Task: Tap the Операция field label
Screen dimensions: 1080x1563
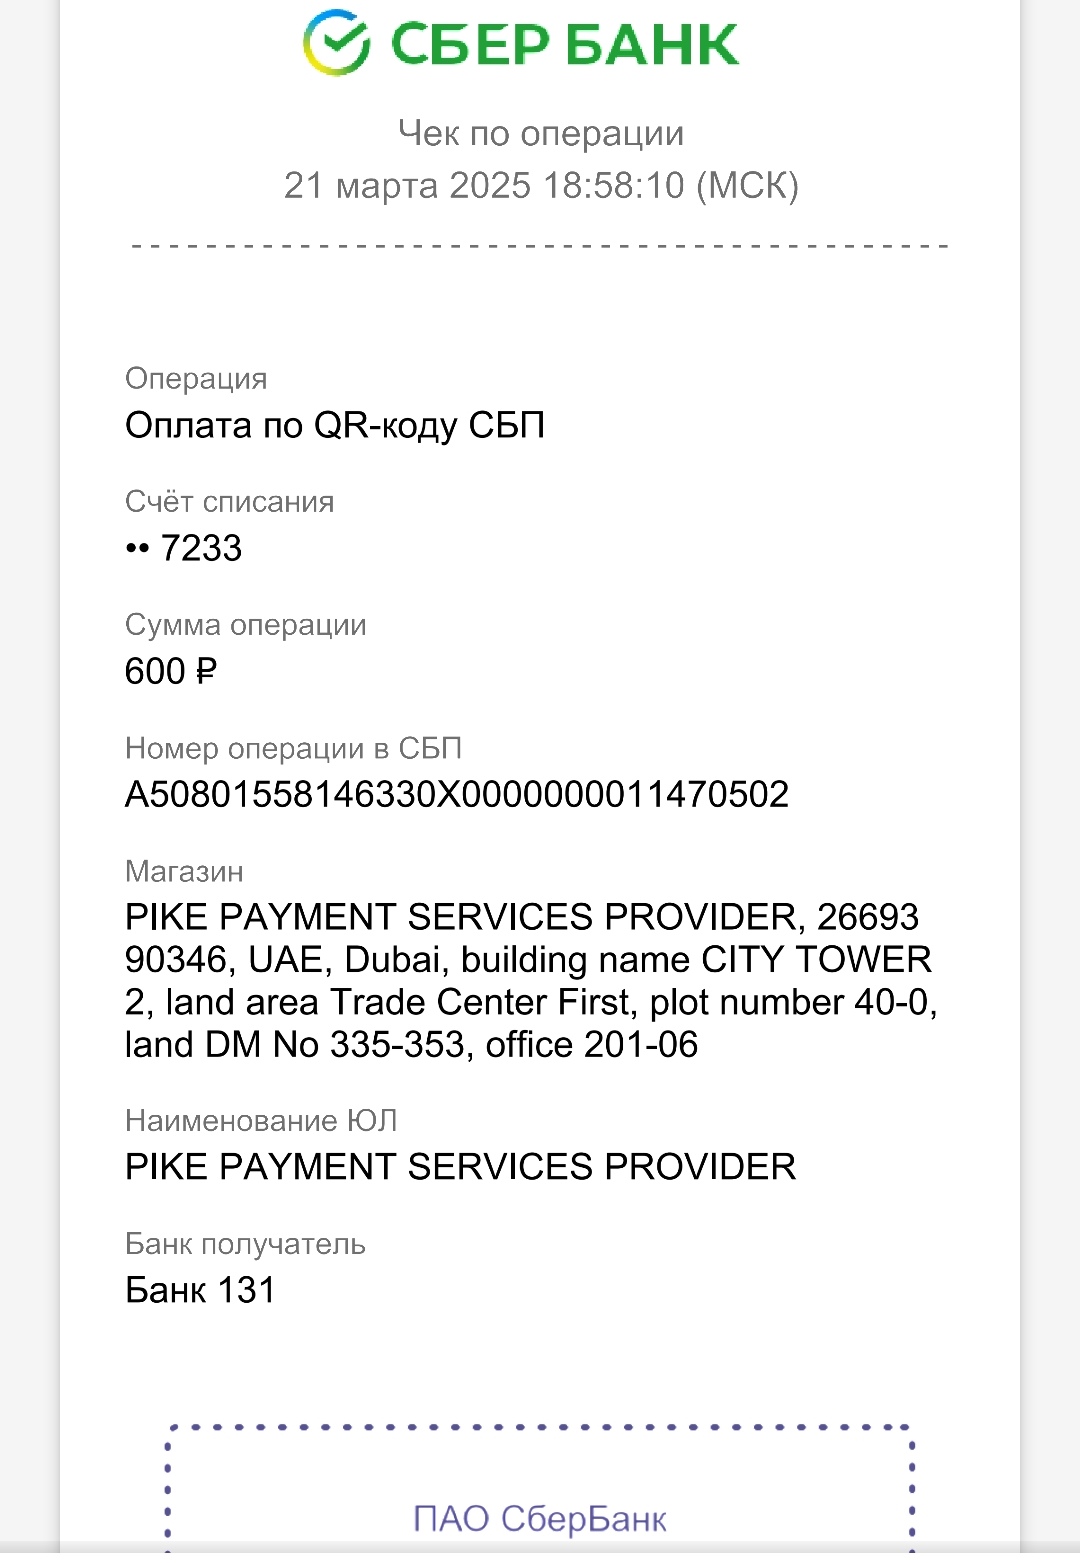Action: click(x=196, y=379)
